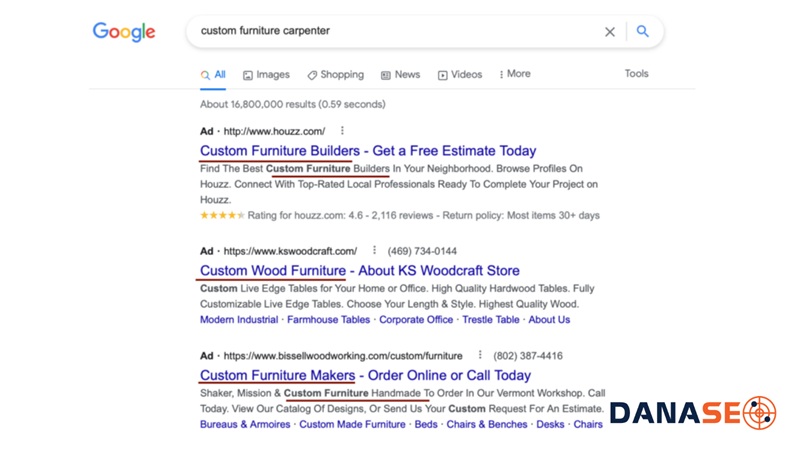
Task: Switch to the Images tab
Action: pyautogui.click(x=266, y=75)
